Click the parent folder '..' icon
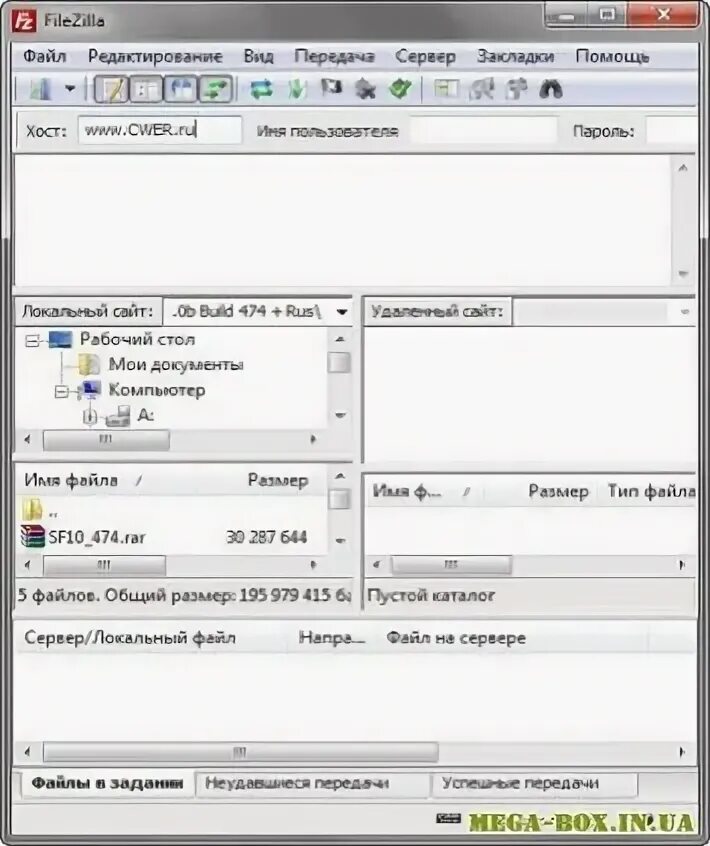Image resolution: width=710 pixels, height=846 pixels. coord(32,509)
